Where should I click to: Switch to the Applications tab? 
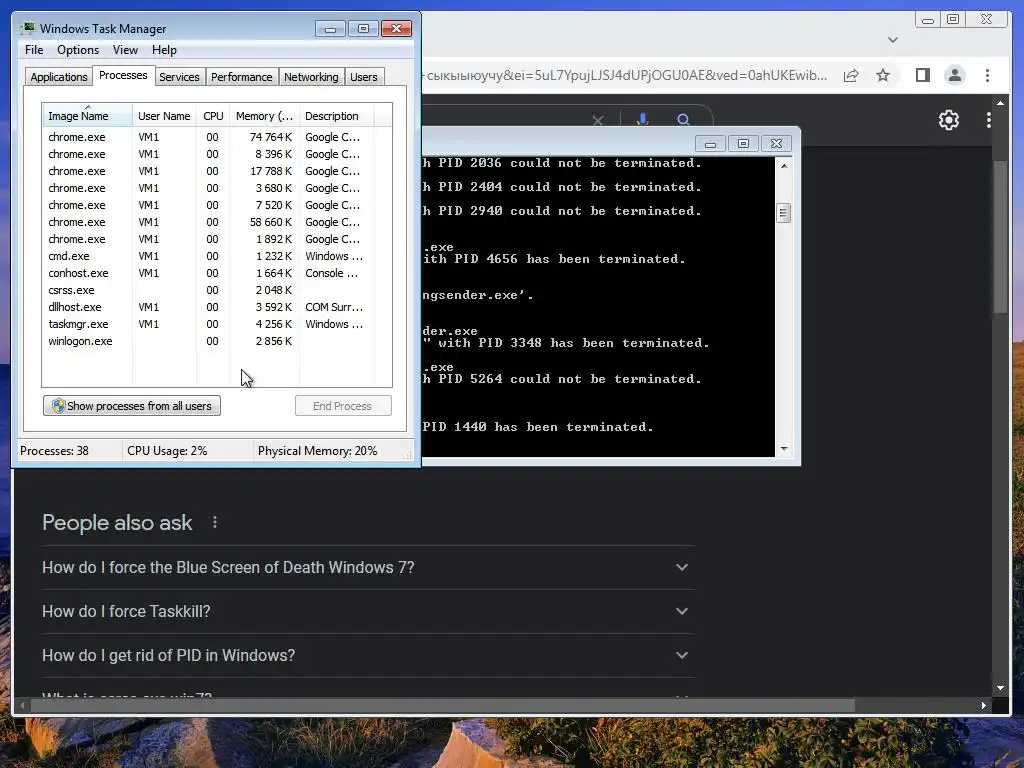click(59, 77)
